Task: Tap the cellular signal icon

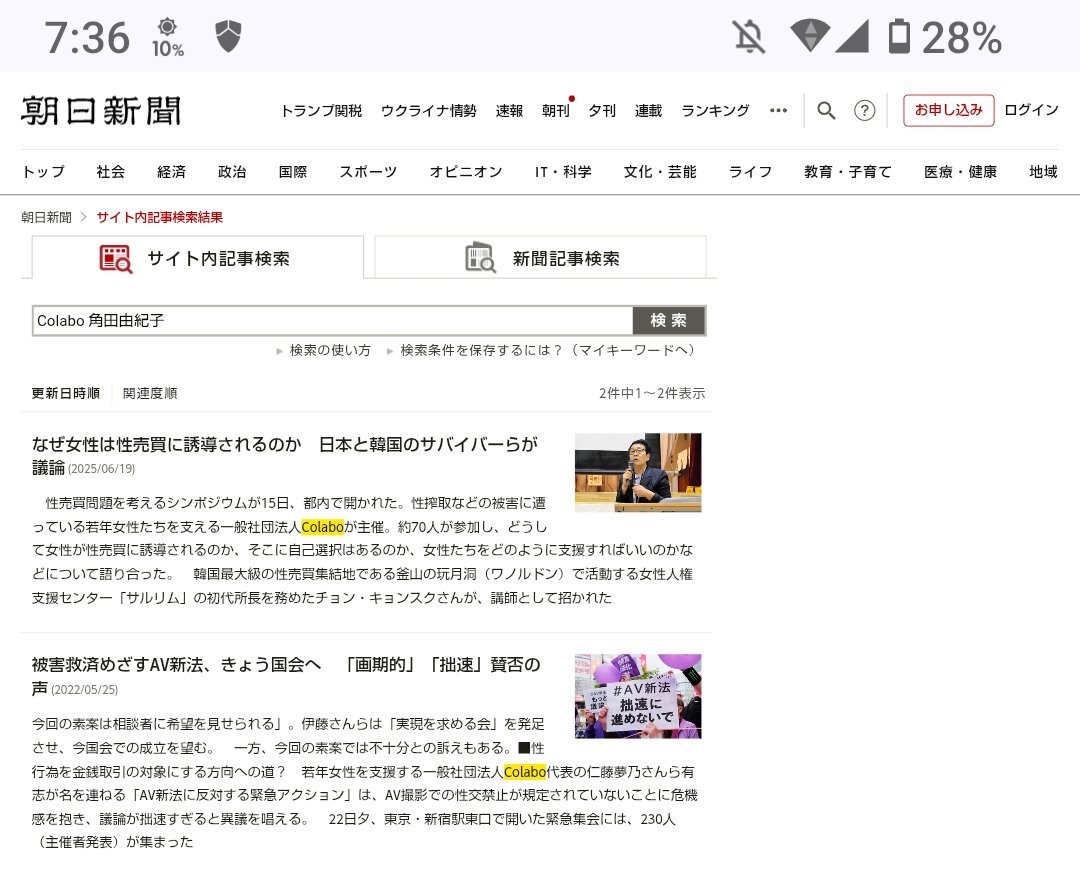Action: click(x=852, y=36)
